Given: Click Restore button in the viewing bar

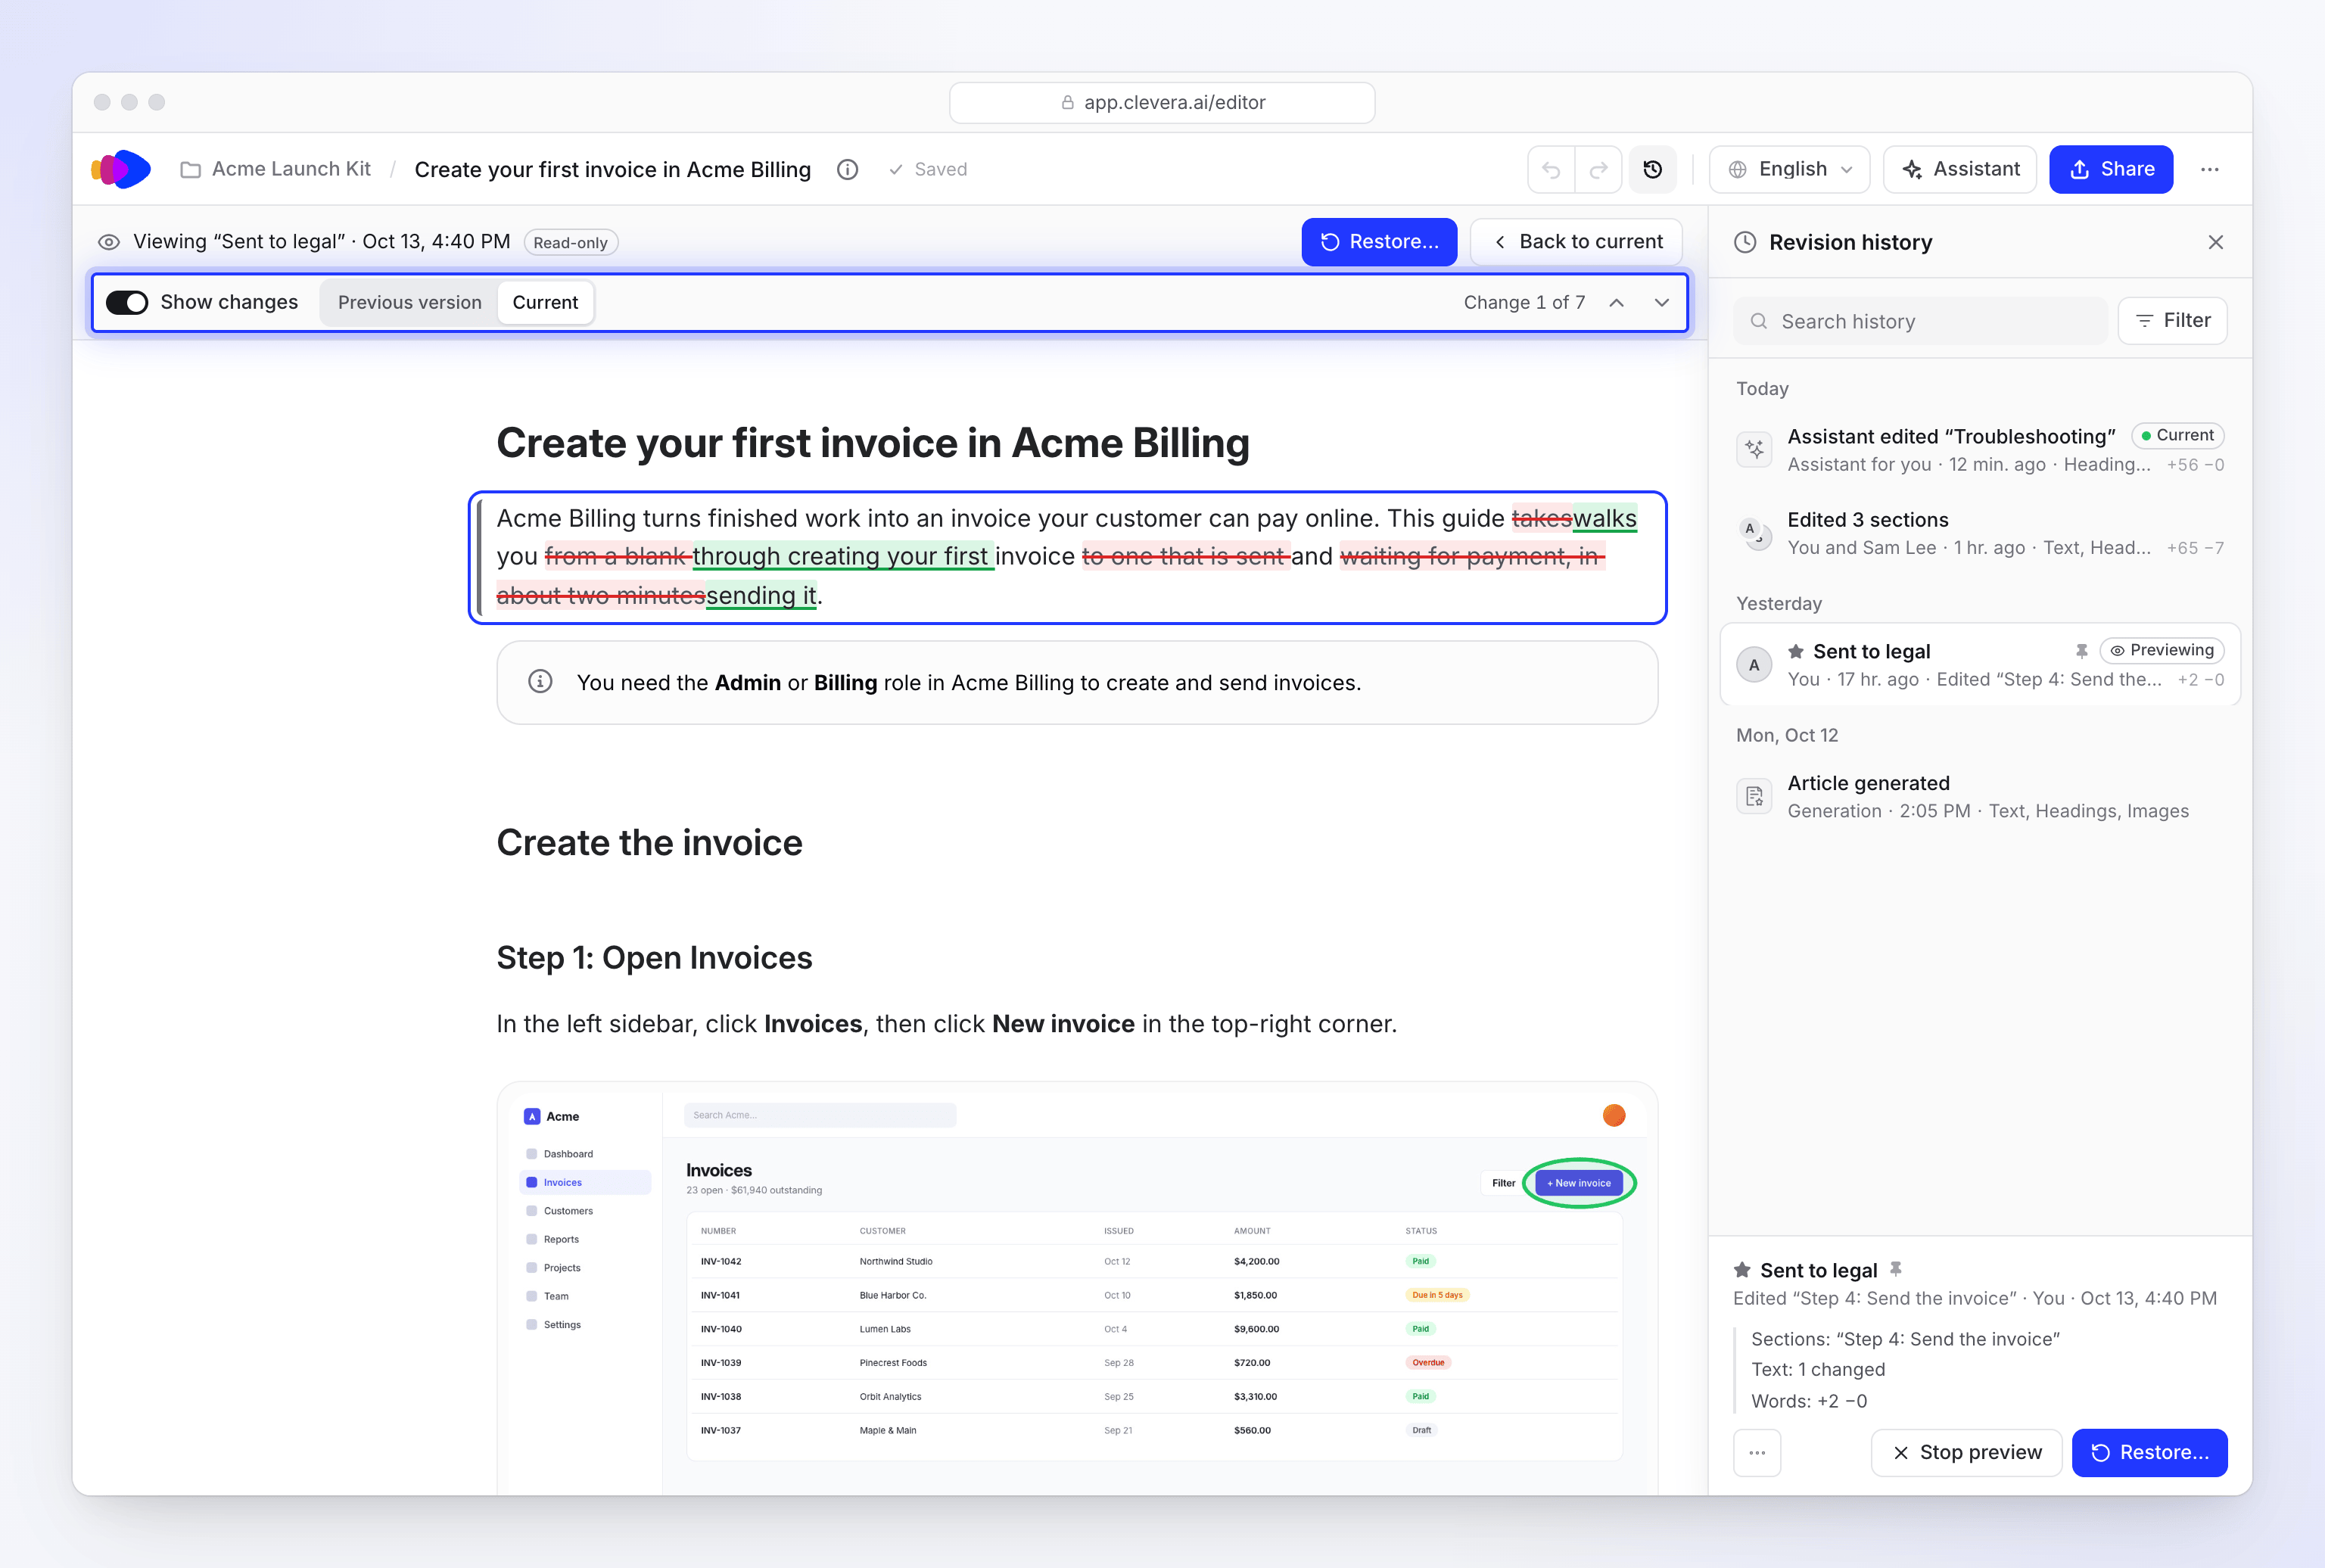Looking at the screenshot, I should click(1379, 242).
